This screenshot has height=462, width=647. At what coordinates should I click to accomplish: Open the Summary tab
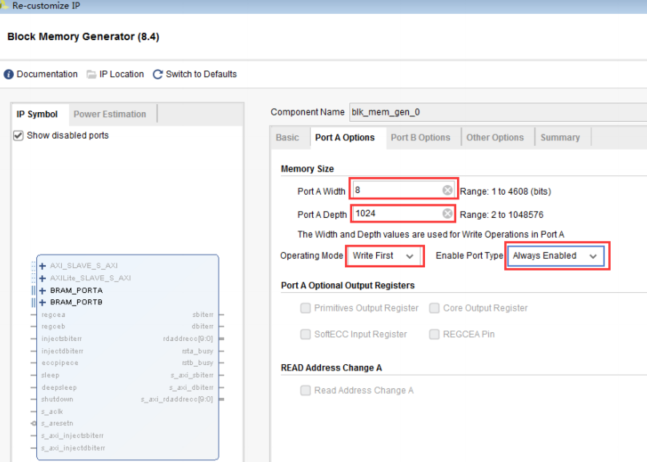pos(560,138)
